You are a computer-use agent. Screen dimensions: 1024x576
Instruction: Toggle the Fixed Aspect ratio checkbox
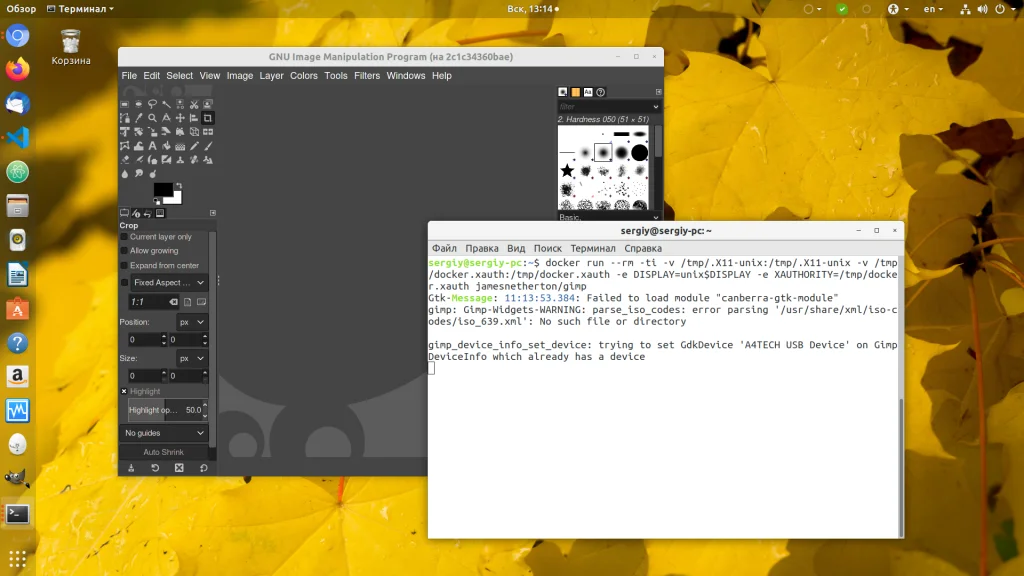(124, 283)
